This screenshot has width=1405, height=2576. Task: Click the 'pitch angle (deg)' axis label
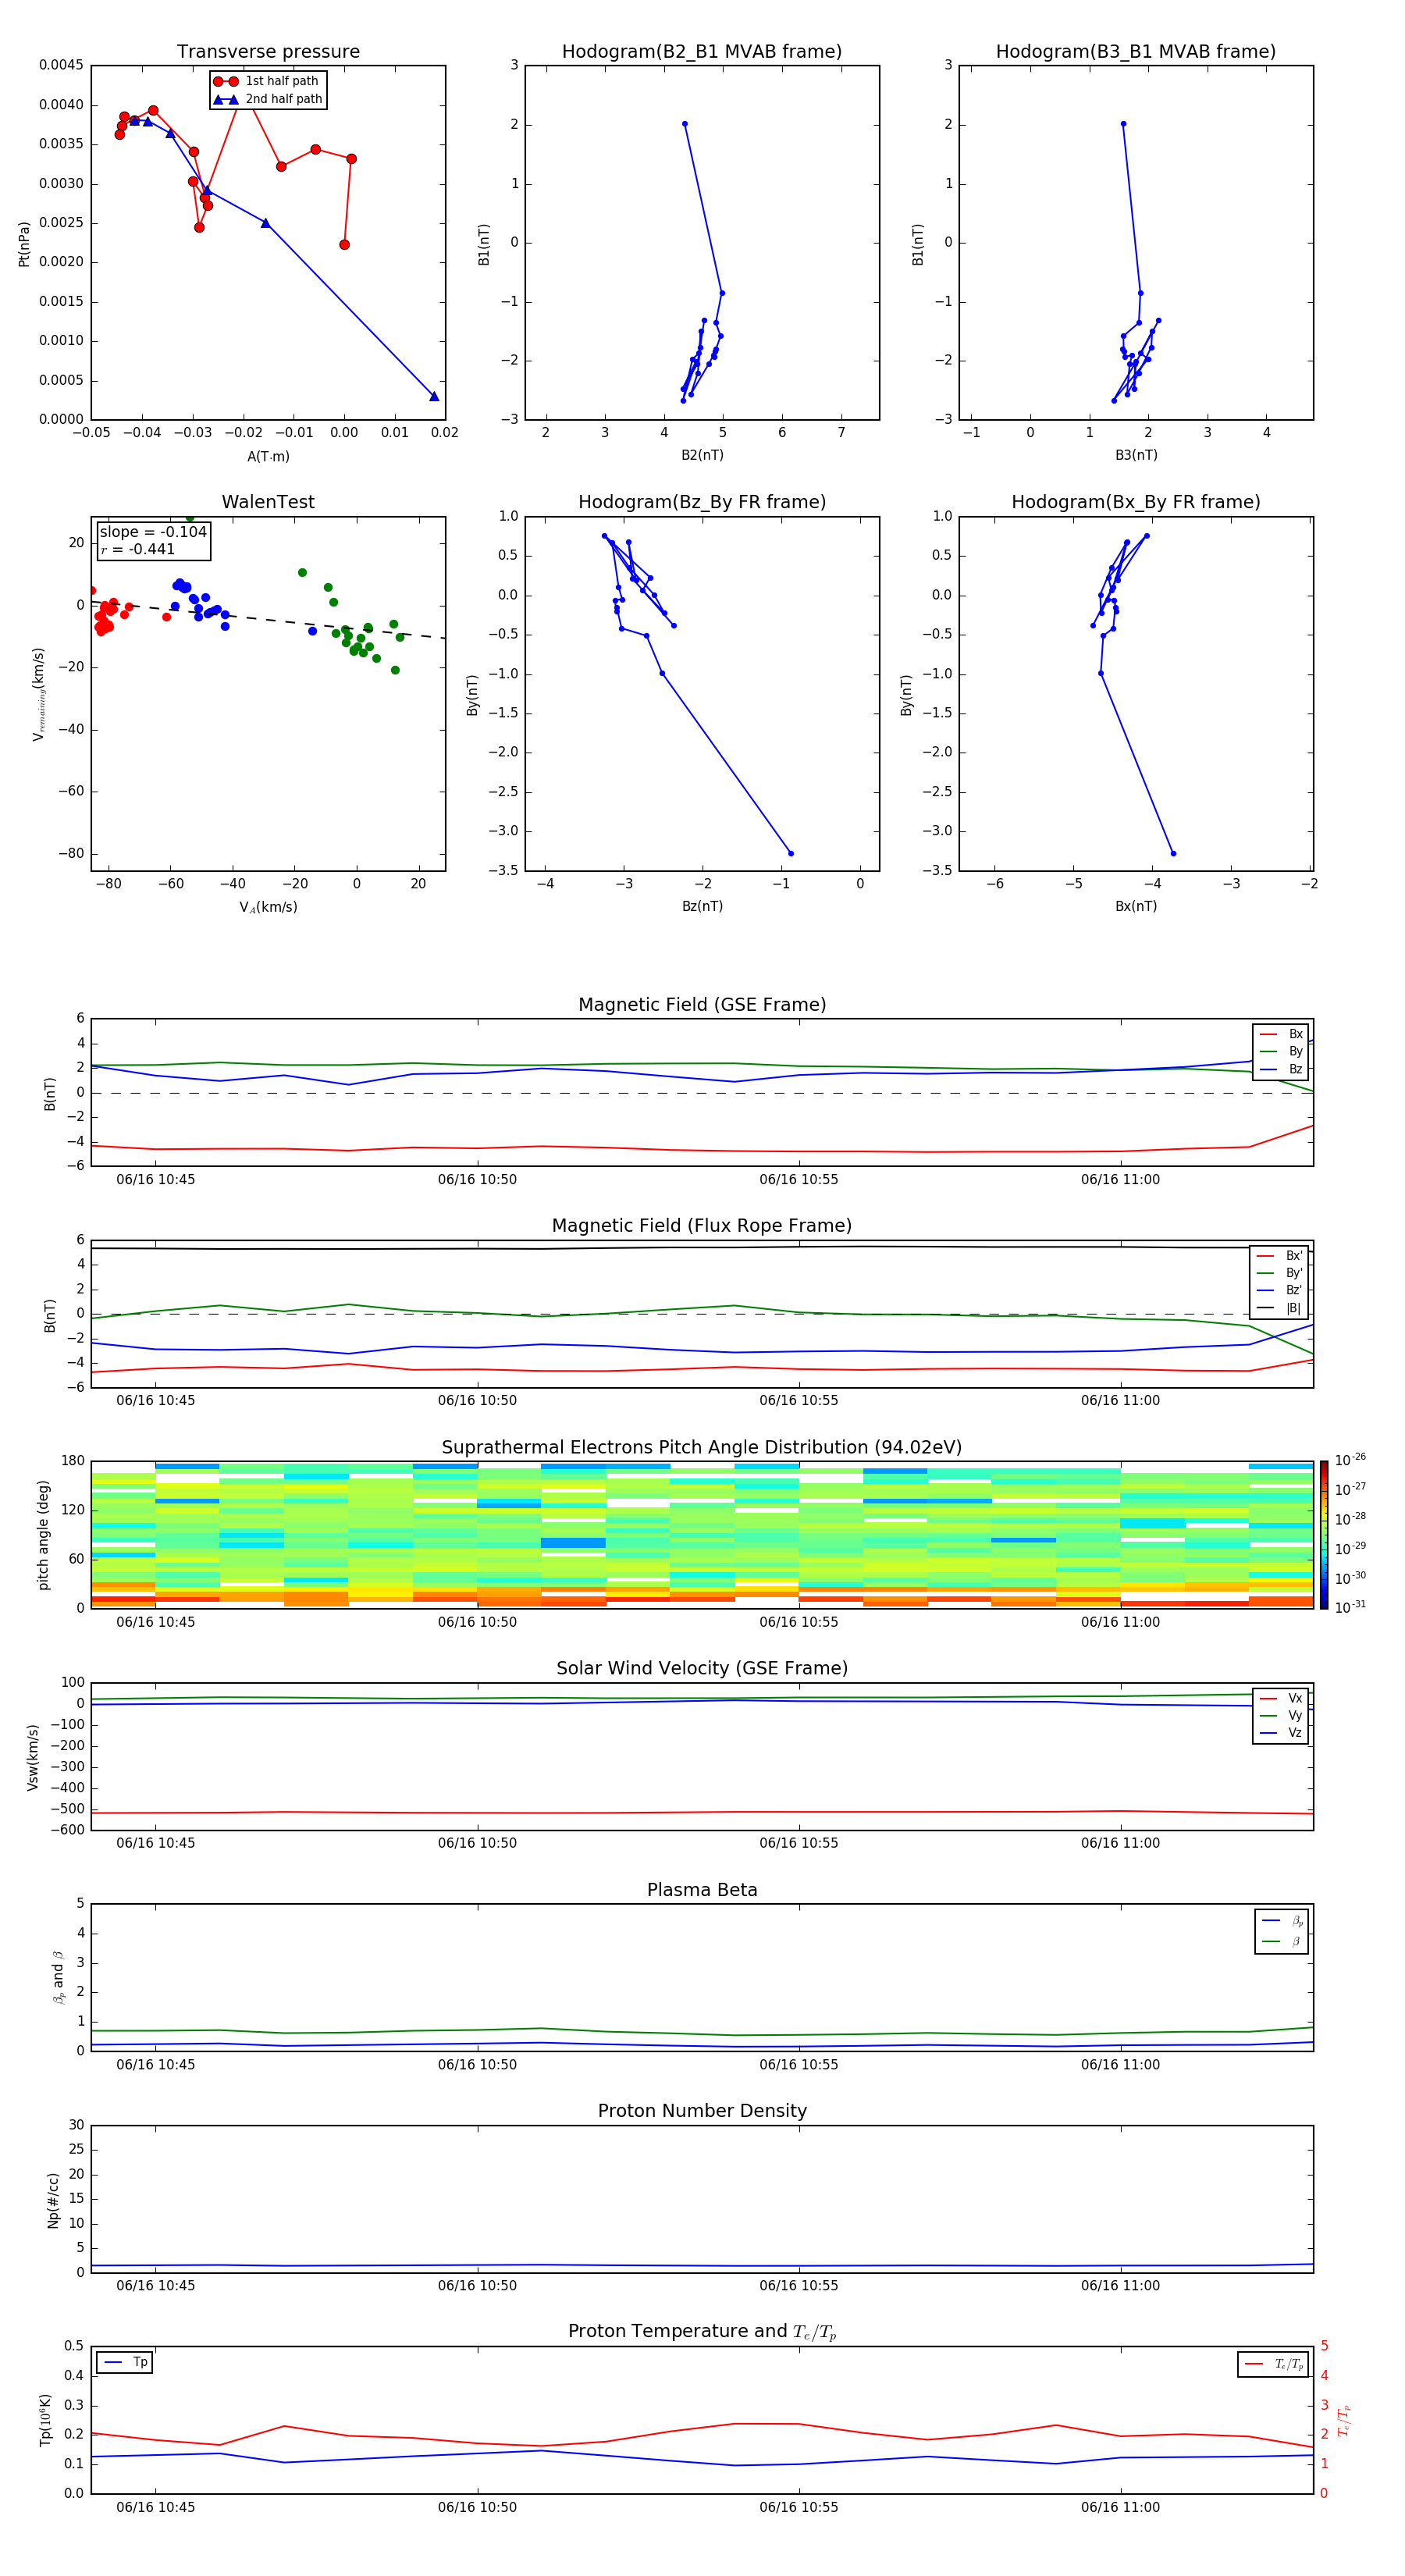click(43, 1534)
